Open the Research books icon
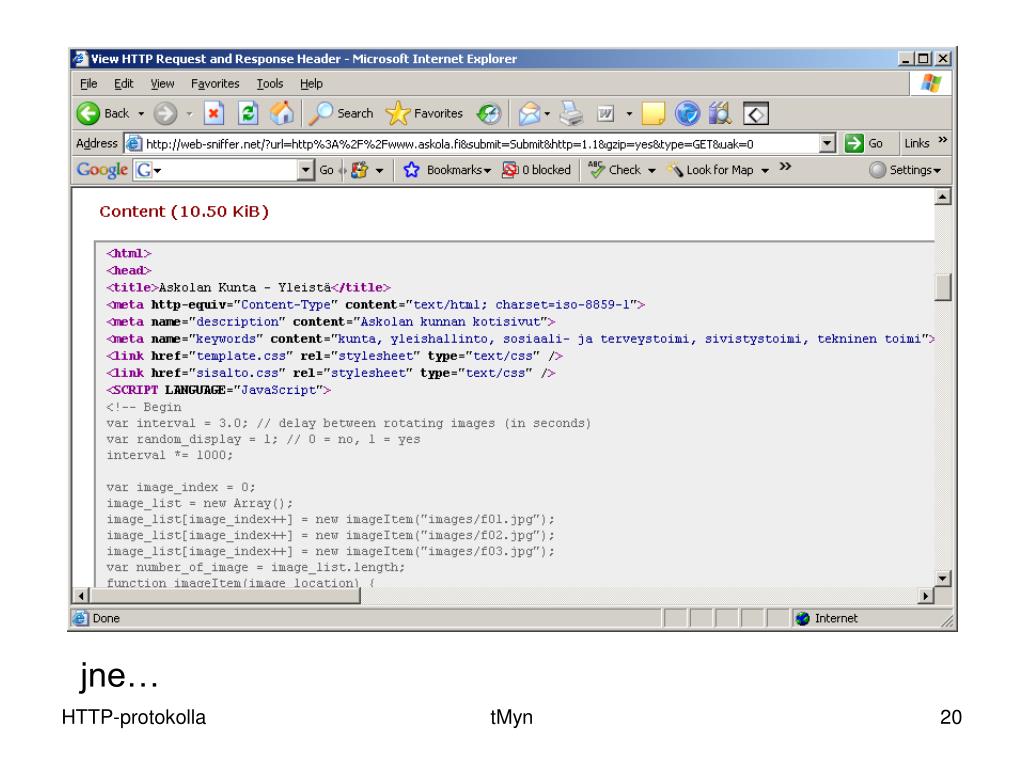This screenshot has width=1024, height=768. 720,114
